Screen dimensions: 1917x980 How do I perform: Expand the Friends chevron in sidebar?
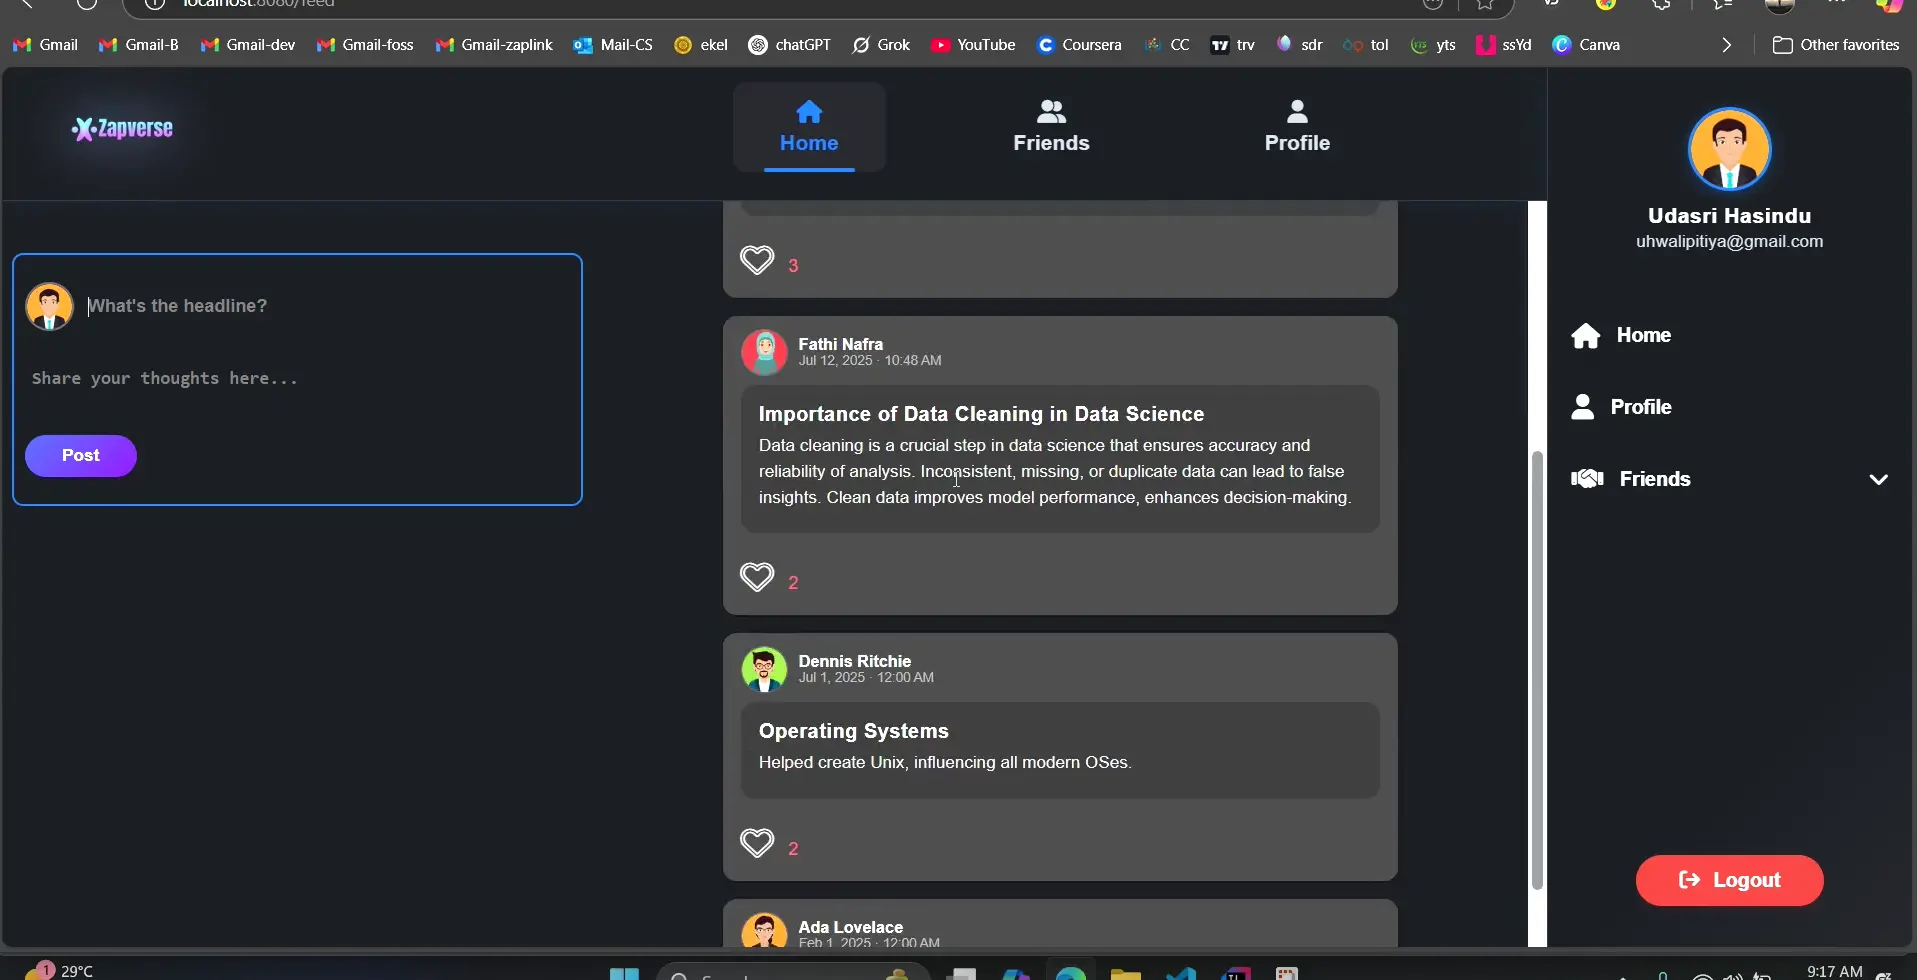[1878, 480]
